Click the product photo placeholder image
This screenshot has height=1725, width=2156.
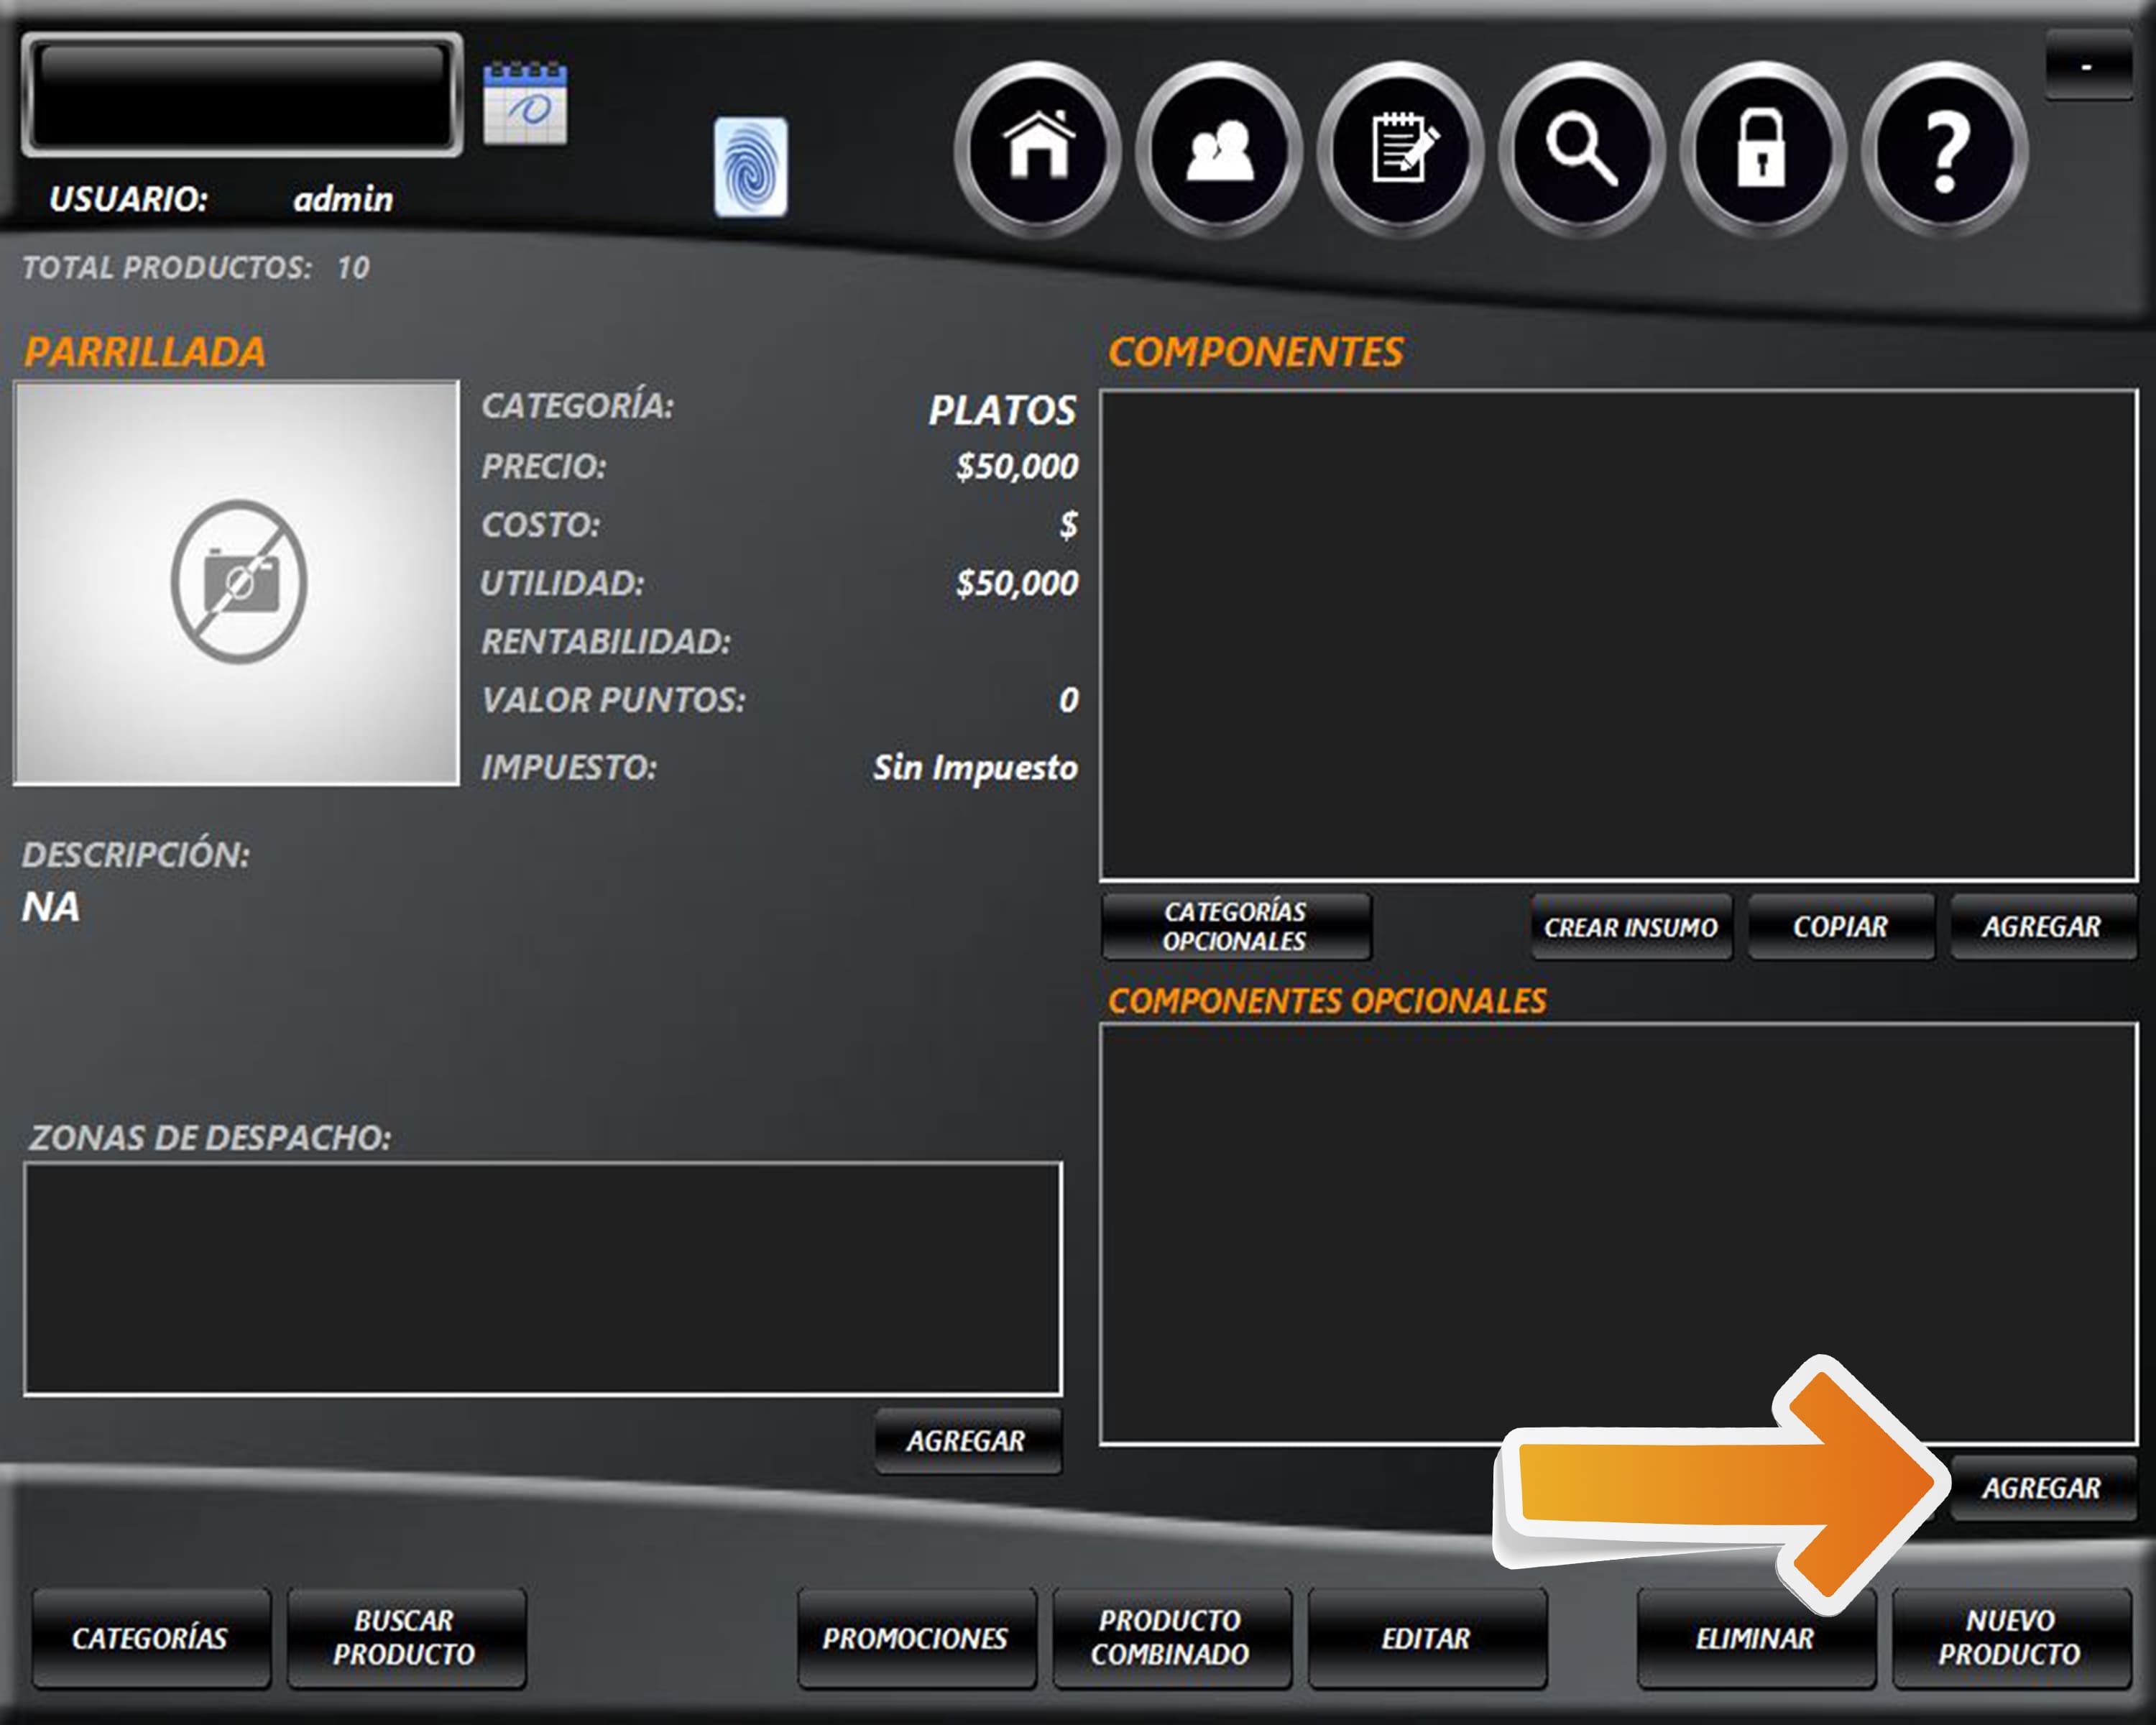[237, 582]
